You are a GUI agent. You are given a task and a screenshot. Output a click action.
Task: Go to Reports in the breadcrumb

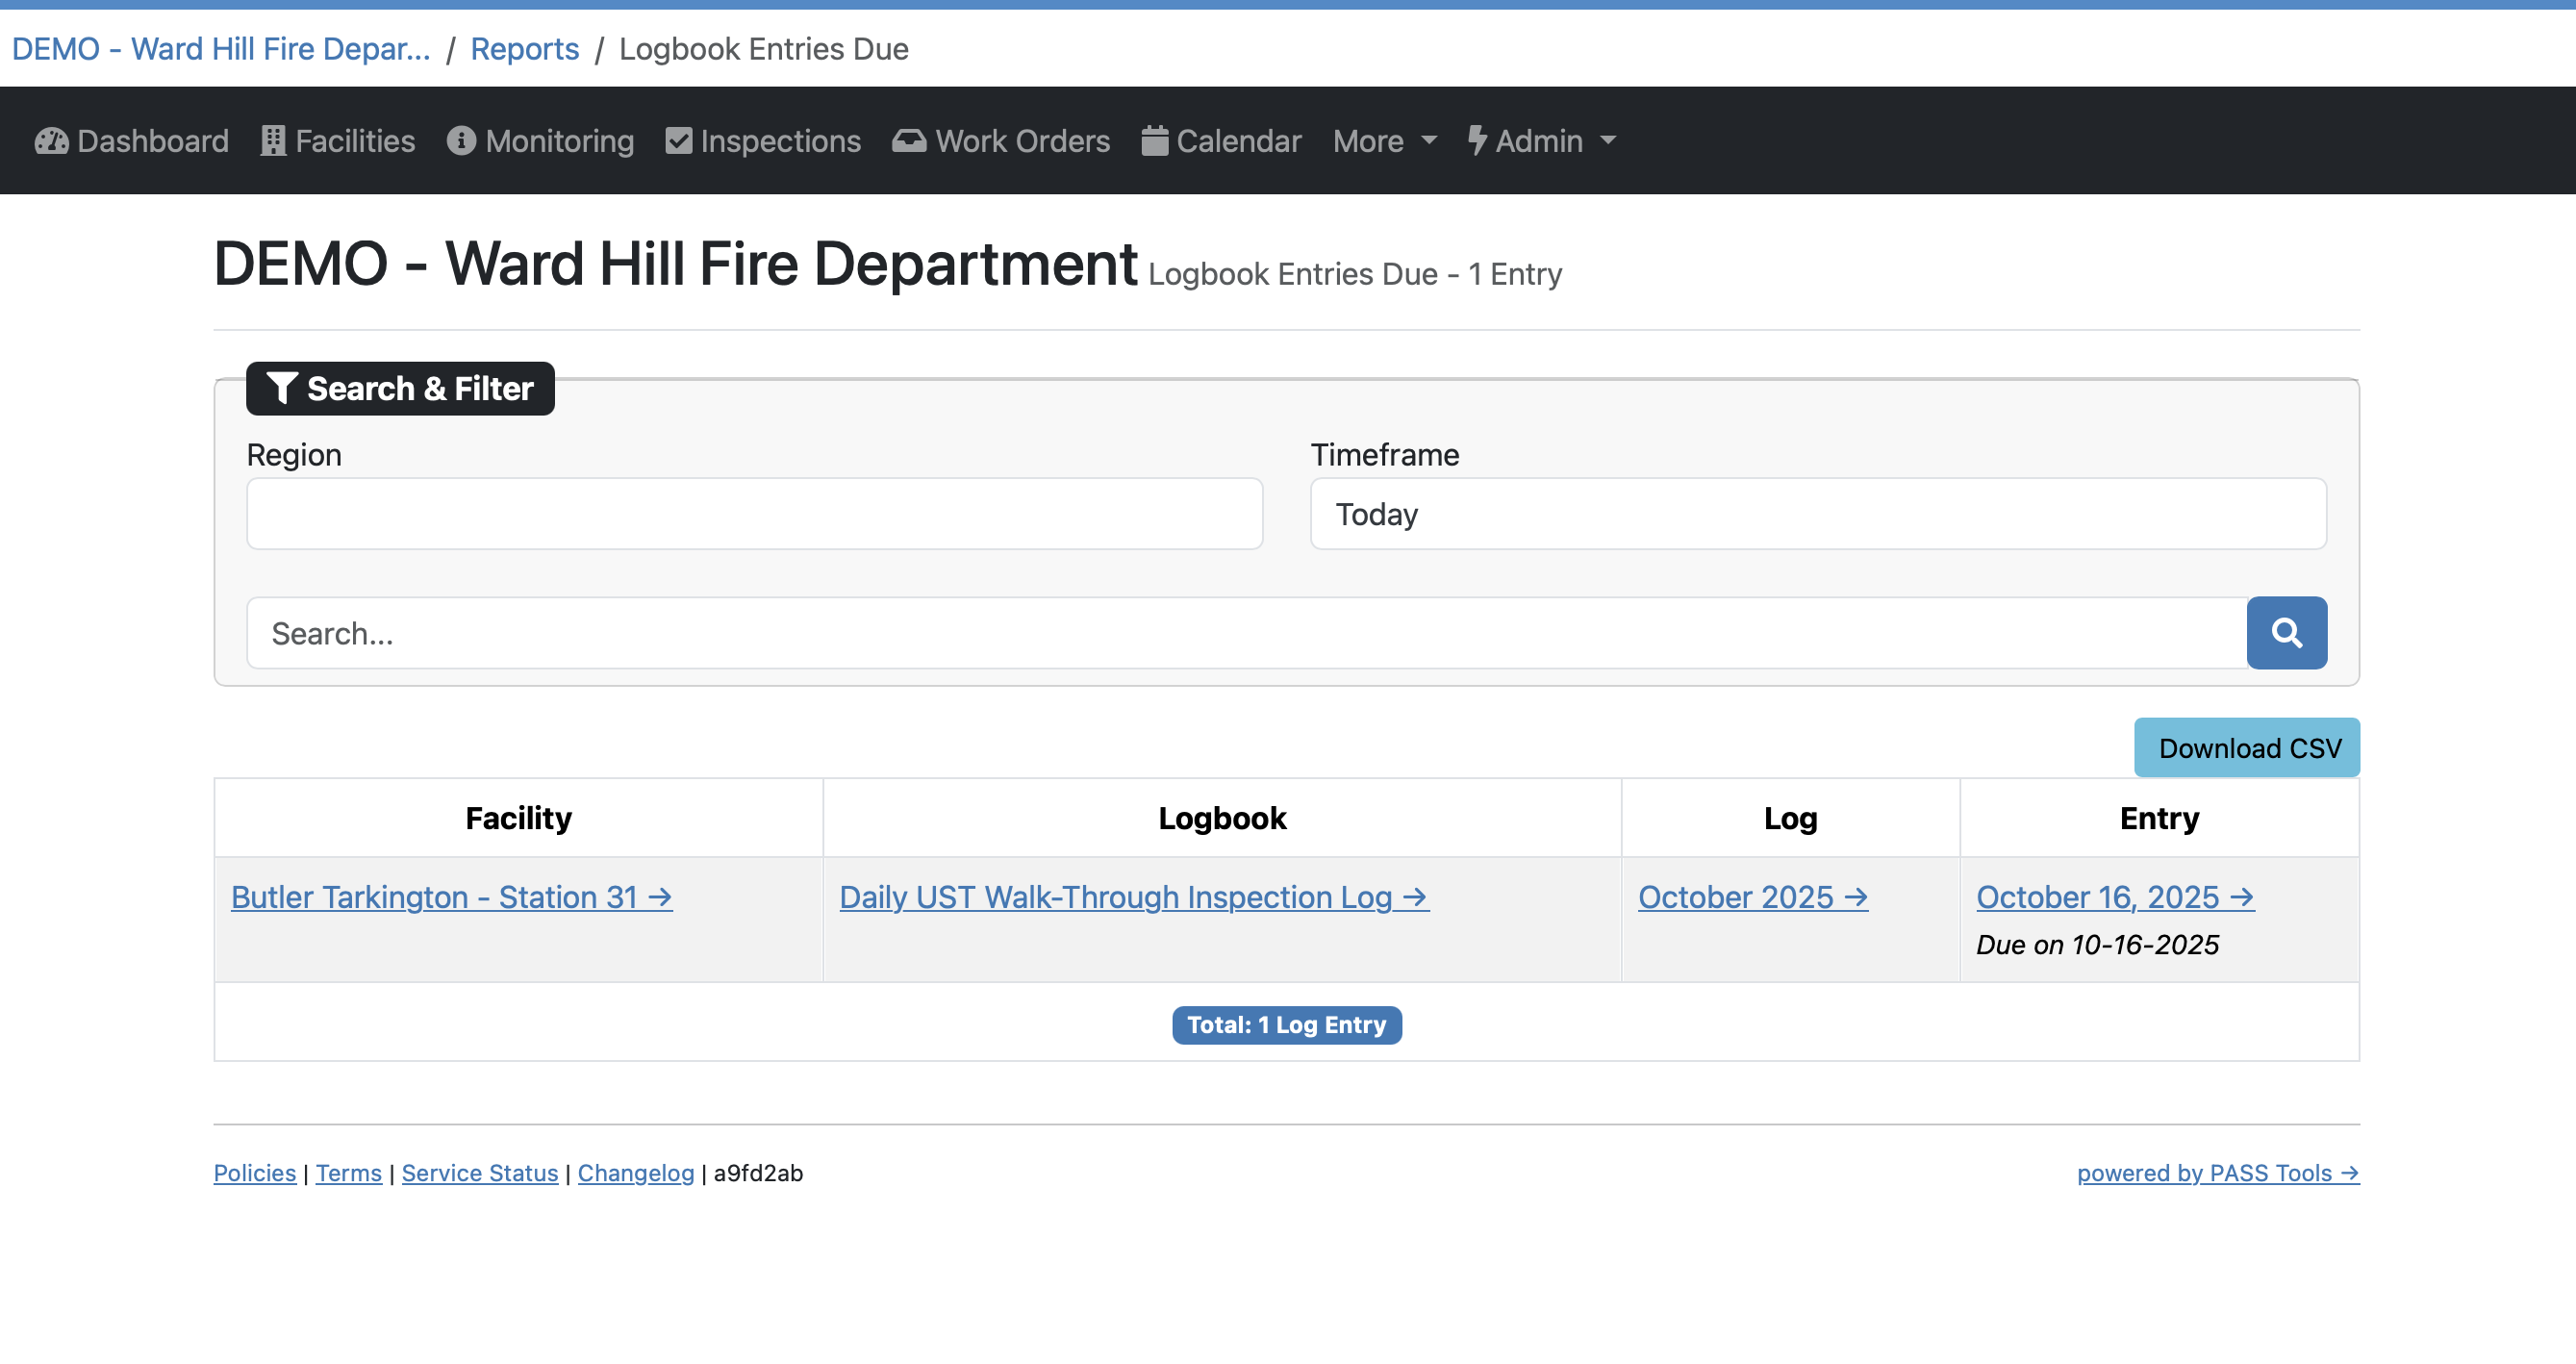(524, 49)
